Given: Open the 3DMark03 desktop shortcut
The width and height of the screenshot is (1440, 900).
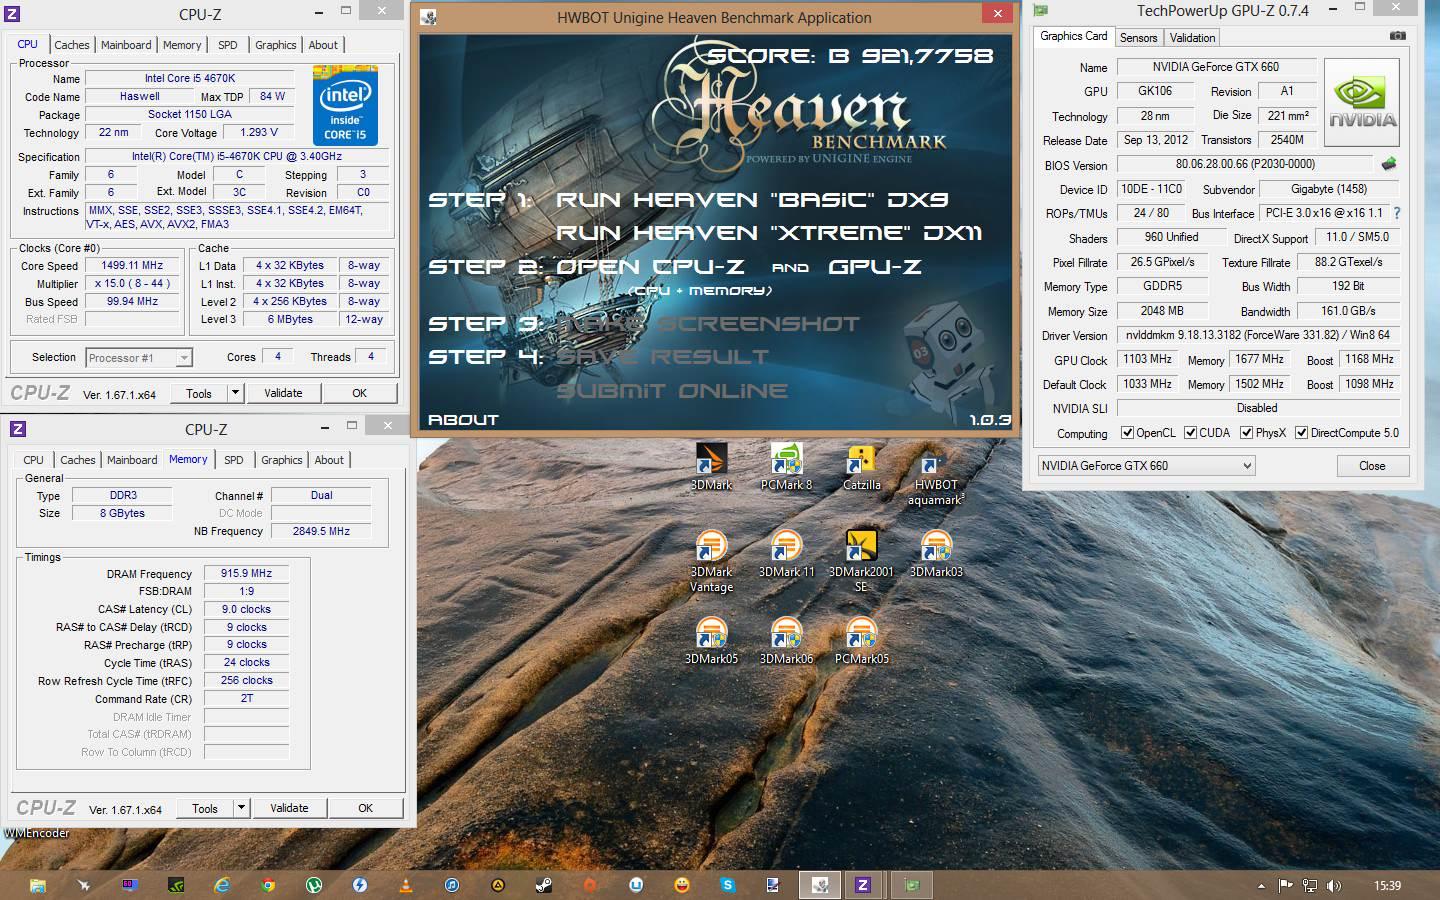Looking at the screenshot, I should pyautogui.click(x=936, y=554).
